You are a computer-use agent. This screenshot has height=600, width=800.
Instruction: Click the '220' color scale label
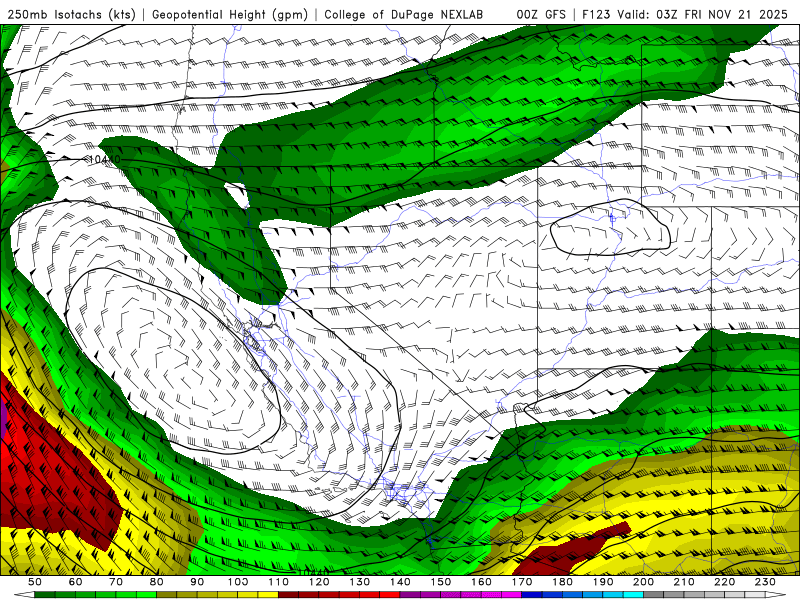click(x=724, y=582)
